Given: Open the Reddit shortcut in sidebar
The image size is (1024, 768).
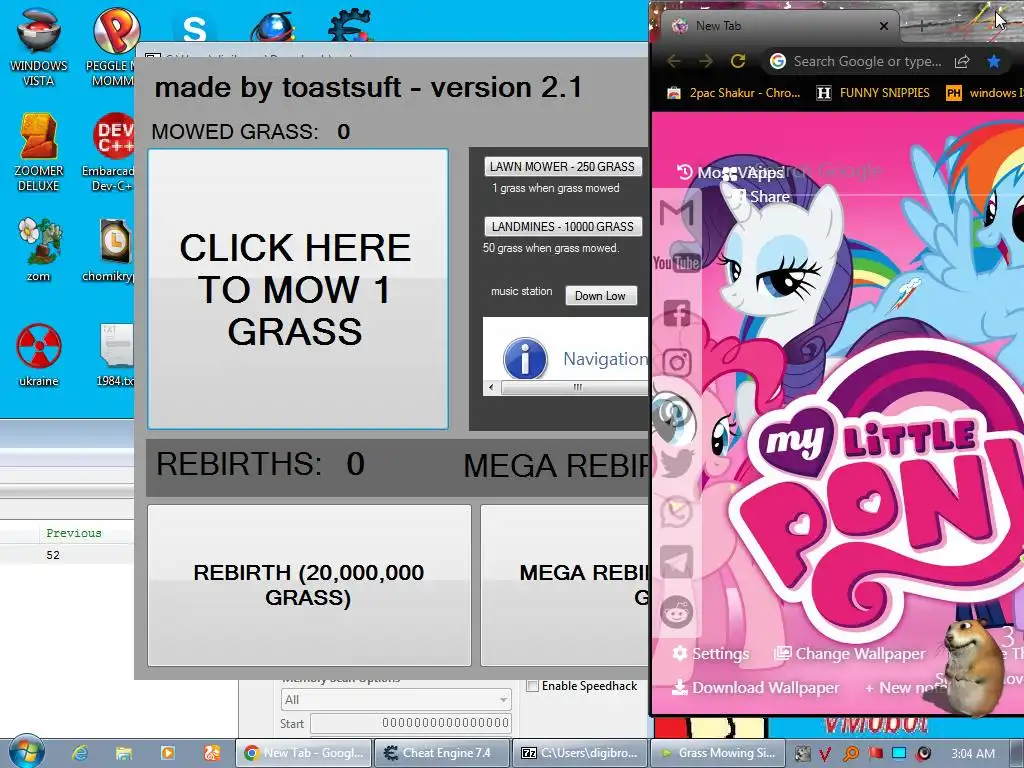Looking at the screenshot, I should coord(677,612).
